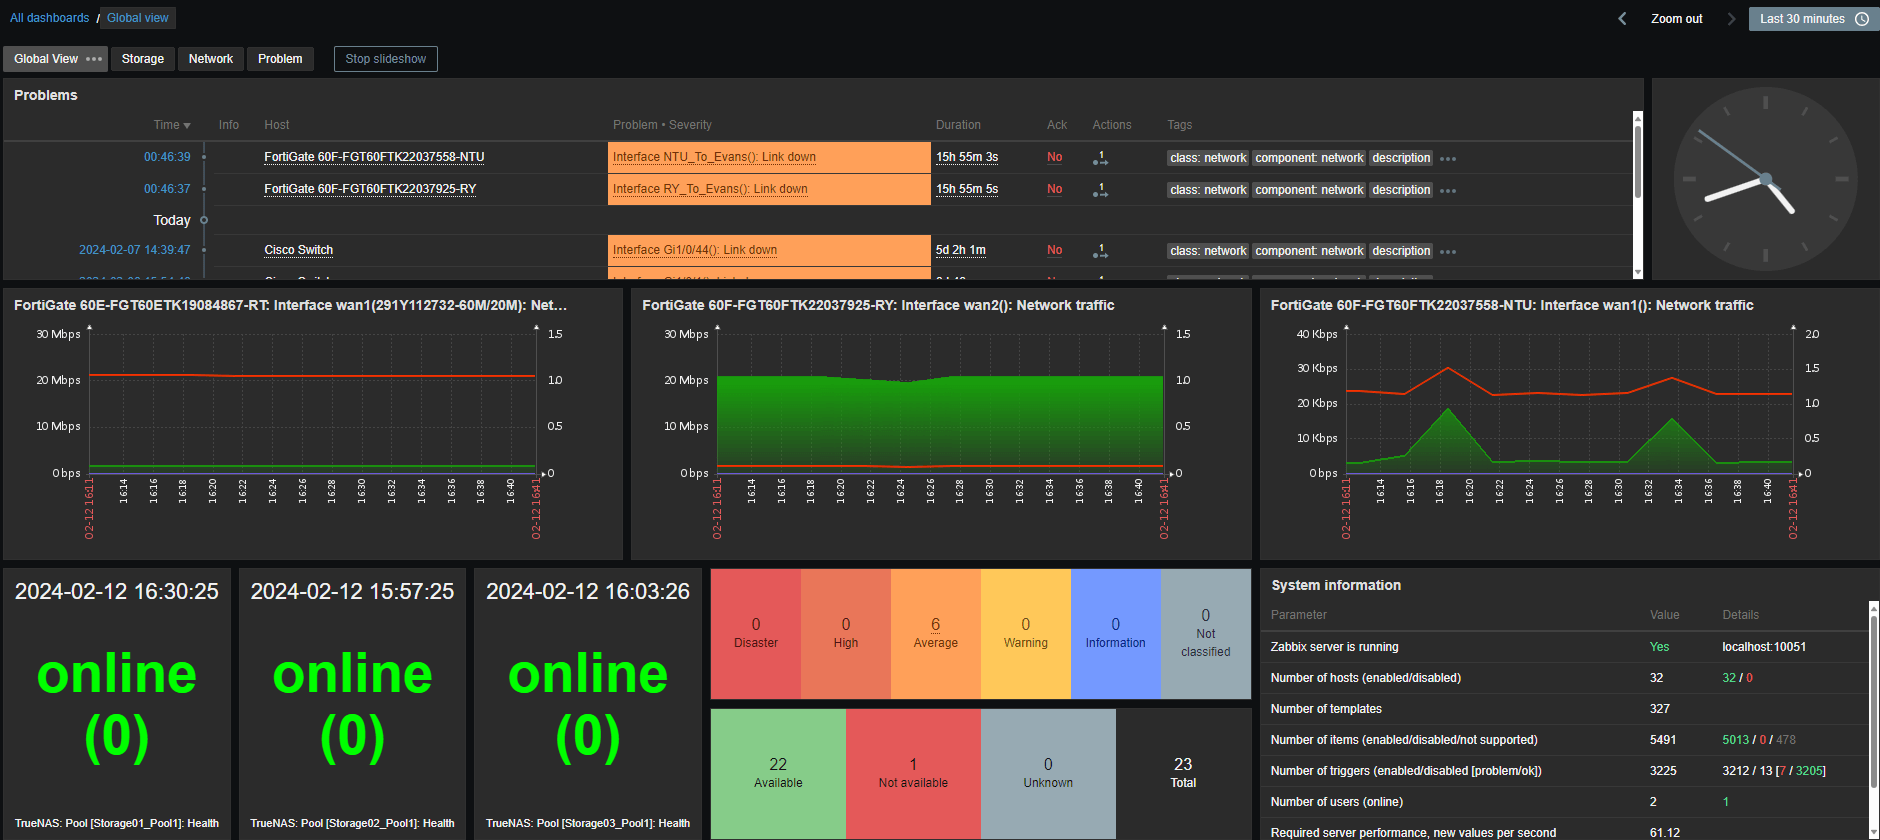The image size is (1880, 840).
Task: Open actions icon for the NTU_To_Evans problem
Action: point(1100,158)
